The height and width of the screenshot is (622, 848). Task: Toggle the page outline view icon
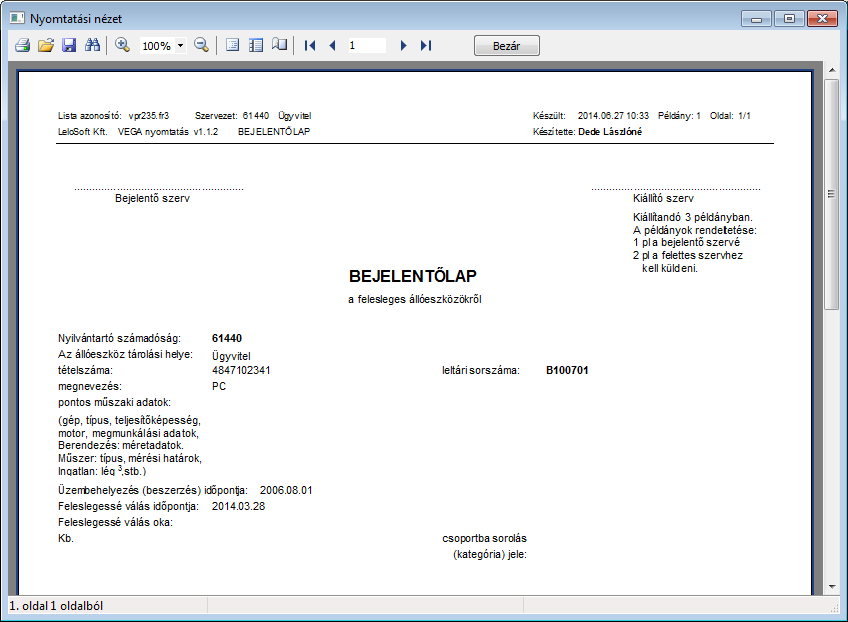[x=256, y=45]
